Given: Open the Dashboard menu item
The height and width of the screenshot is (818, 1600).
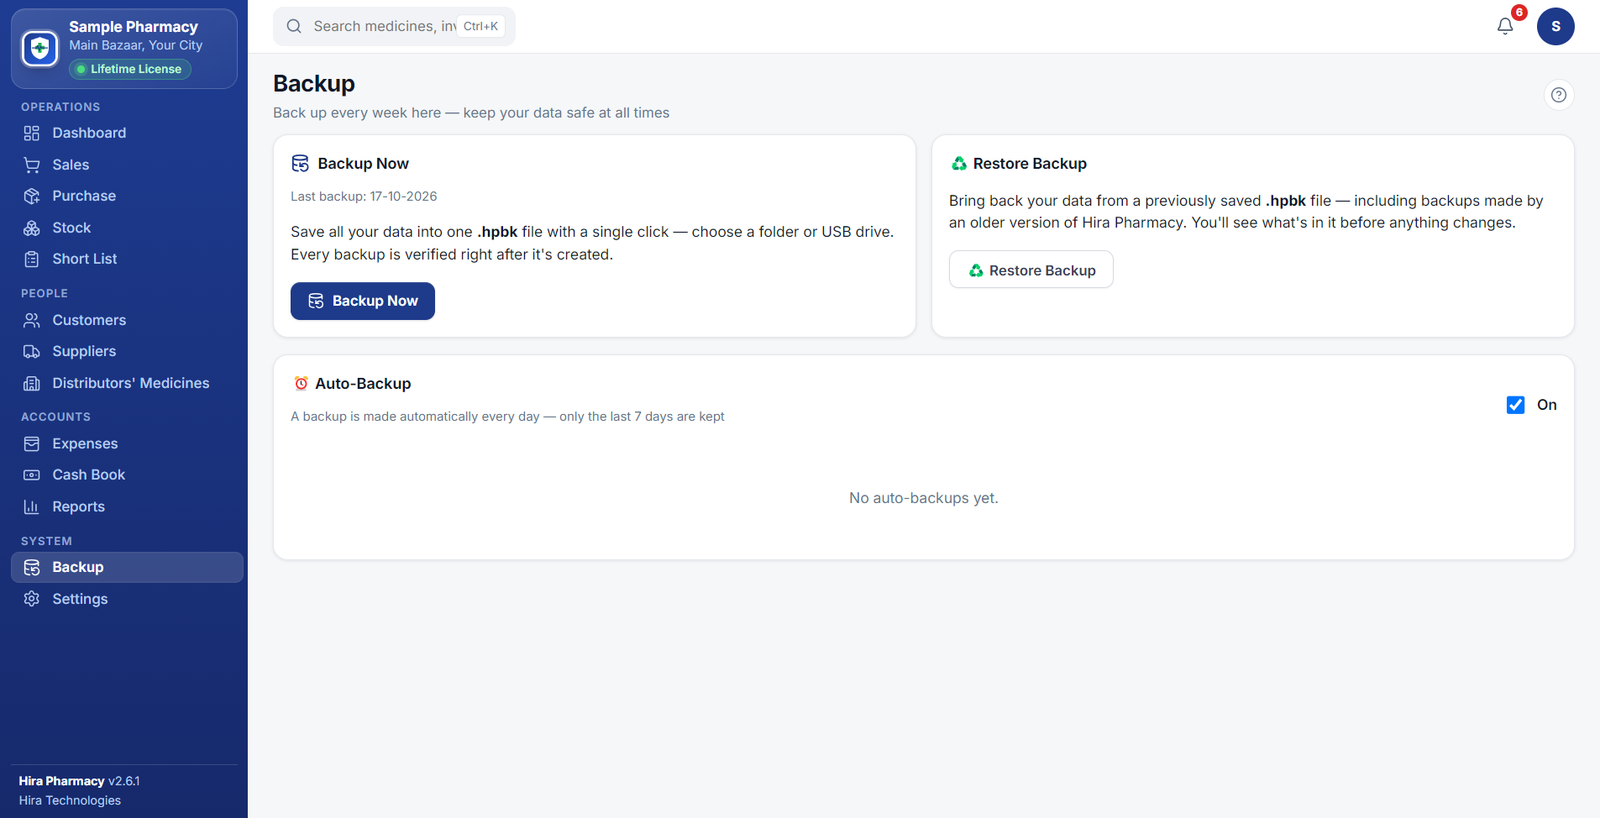Looking at the screenshot, I should pos(127,133).
